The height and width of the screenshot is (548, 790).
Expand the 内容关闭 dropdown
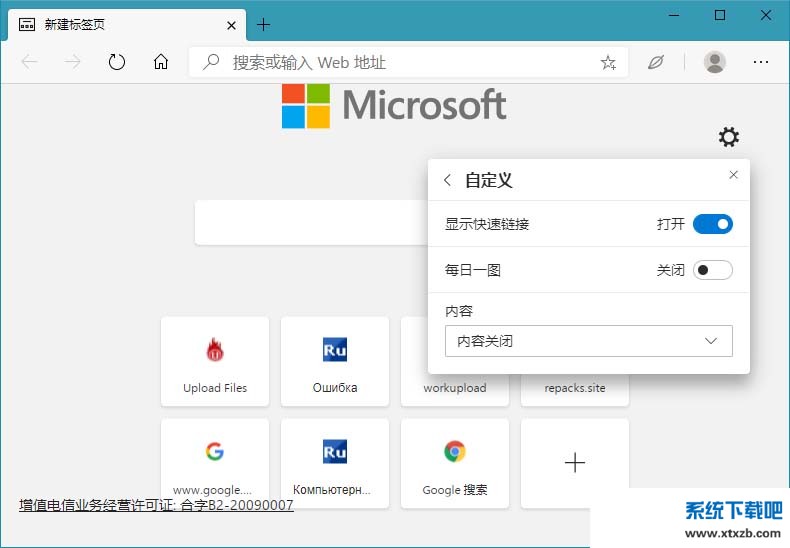click(588, 341)
